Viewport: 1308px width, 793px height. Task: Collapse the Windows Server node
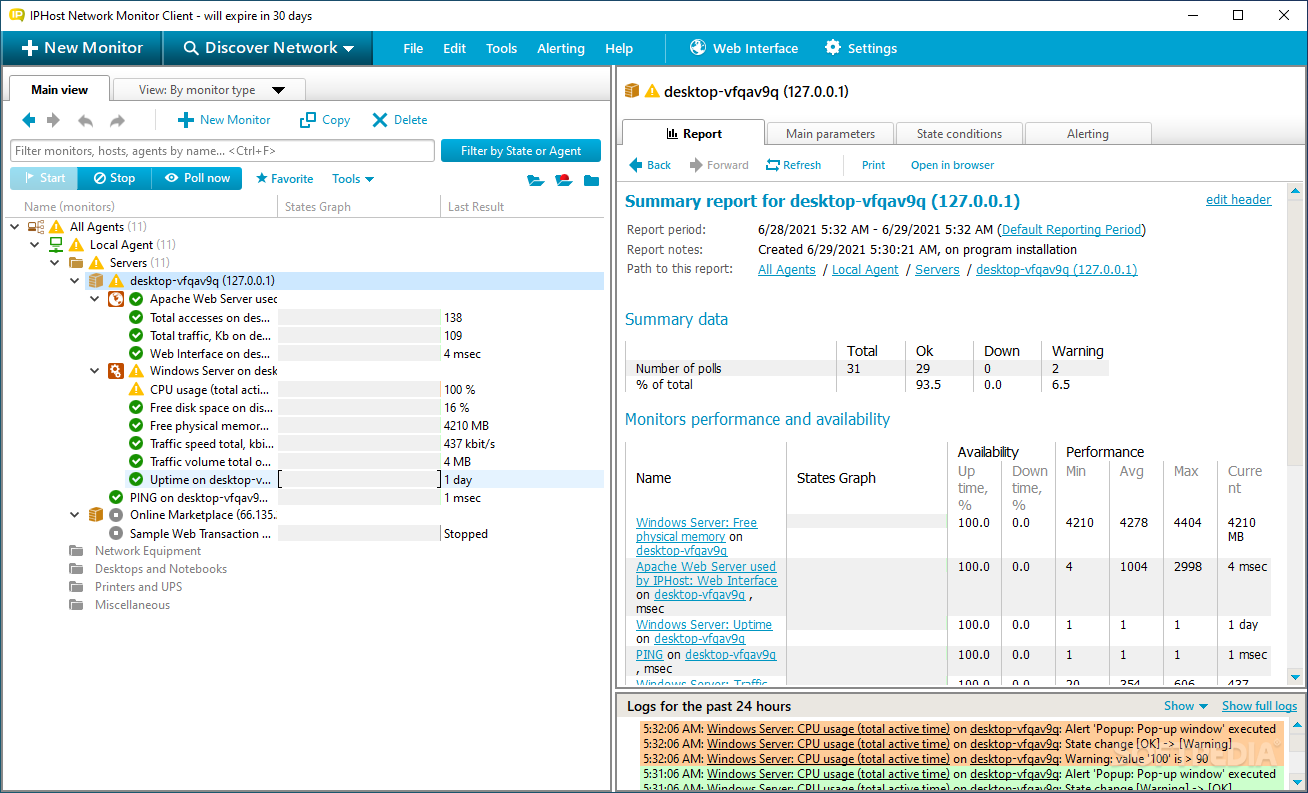[96, 371]
